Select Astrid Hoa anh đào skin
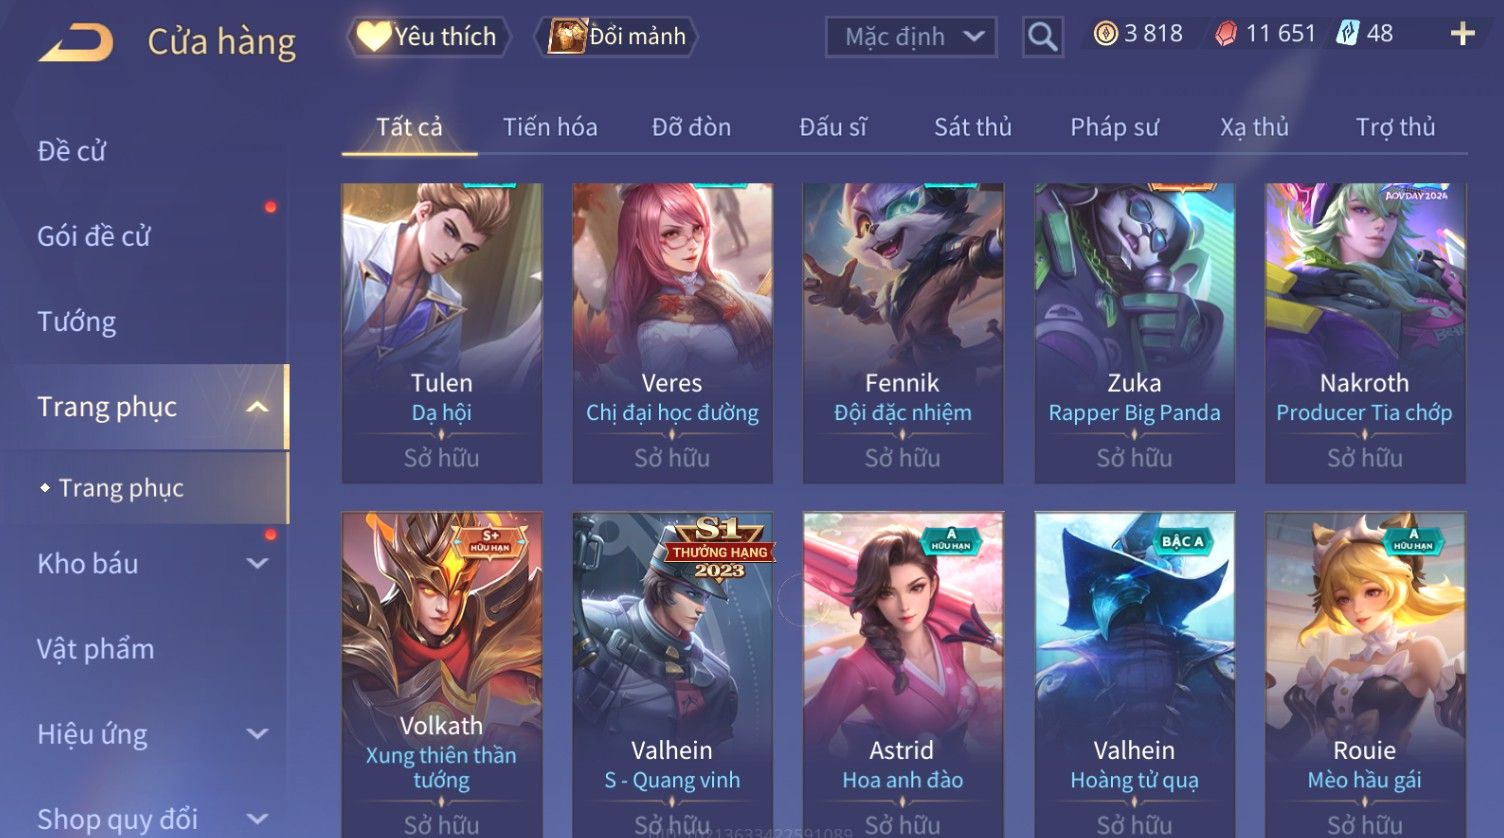This screenshot has height=838, width=1504. tap(903, 675)
